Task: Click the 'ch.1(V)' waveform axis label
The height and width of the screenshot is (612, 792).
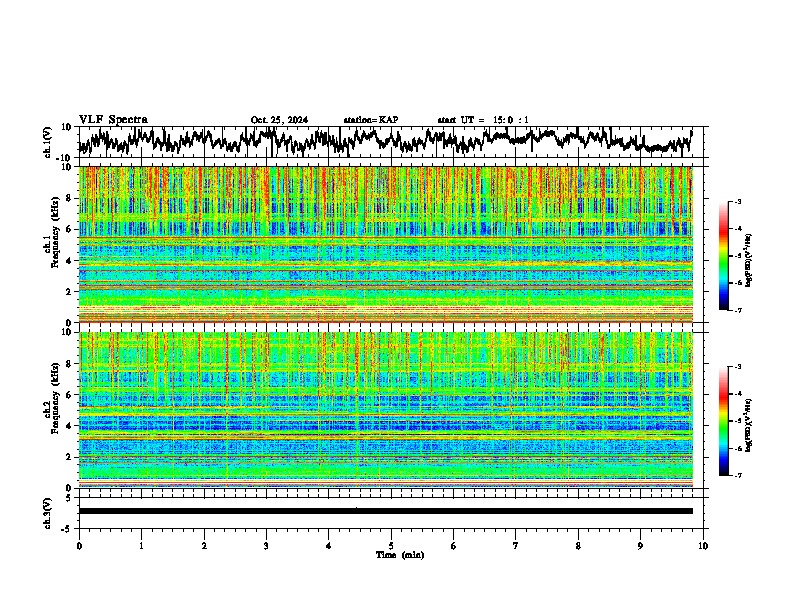Action: (x=48, y=141)
